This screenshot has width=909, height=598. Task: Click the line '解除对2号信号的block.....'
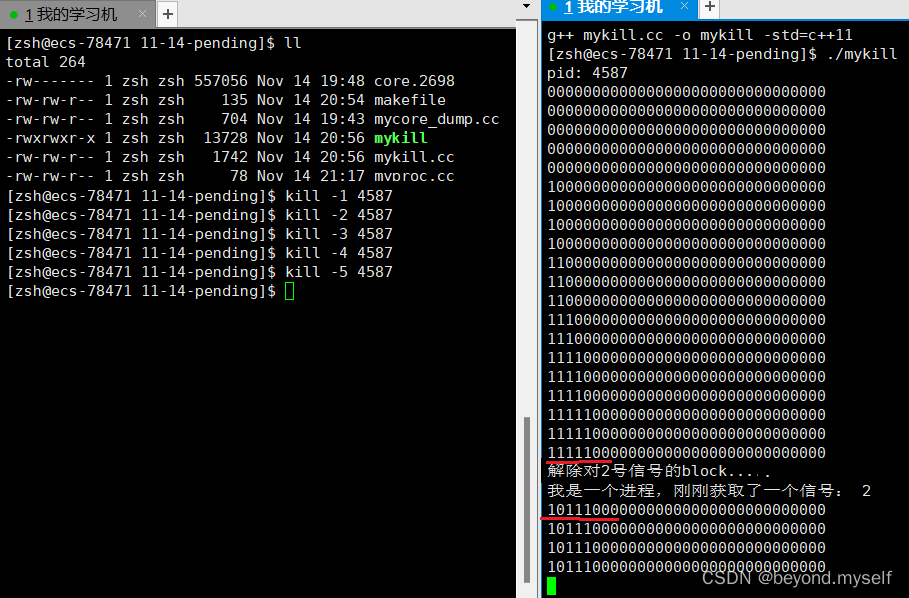(x=659, y=471)
